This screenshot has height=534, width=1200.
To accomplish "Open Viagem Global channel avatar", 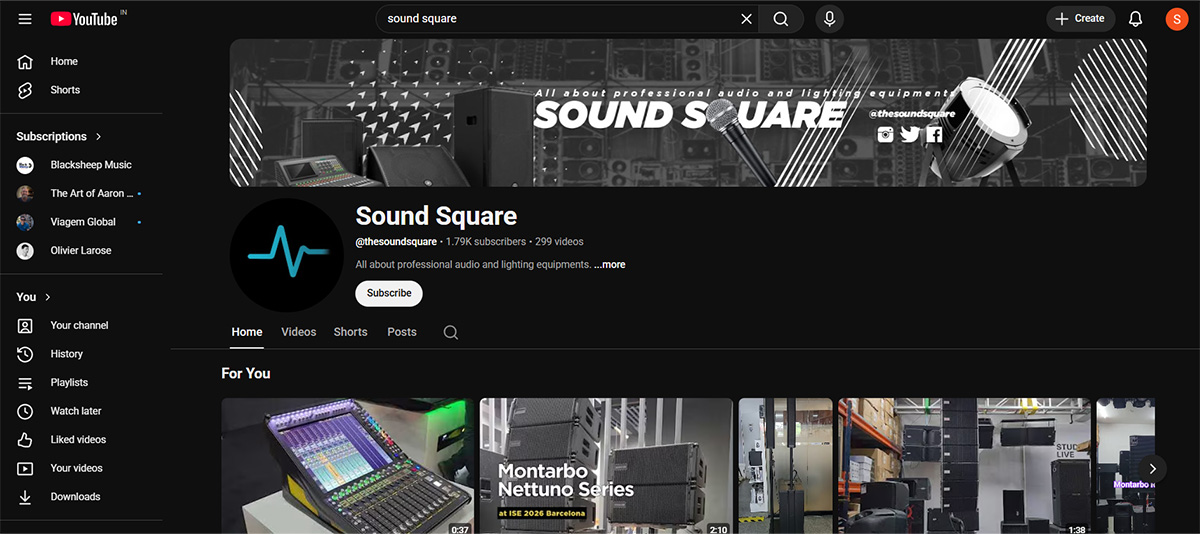I will click(26, 222).
